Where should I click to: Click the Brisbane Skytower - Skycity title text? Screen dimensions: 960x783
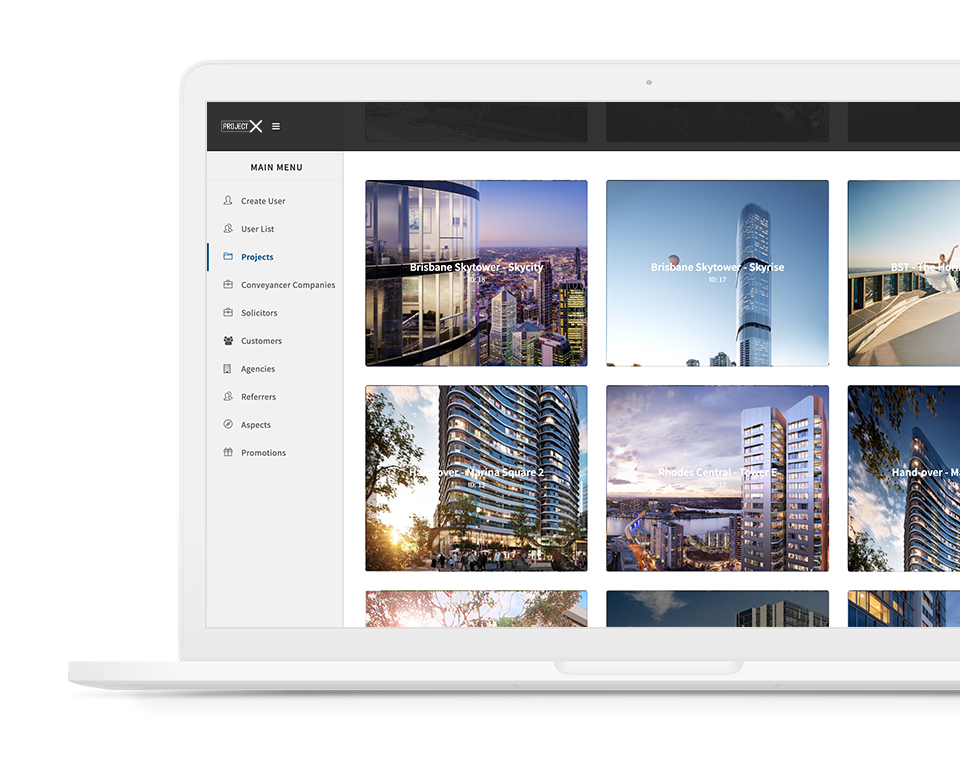[476, 268]
